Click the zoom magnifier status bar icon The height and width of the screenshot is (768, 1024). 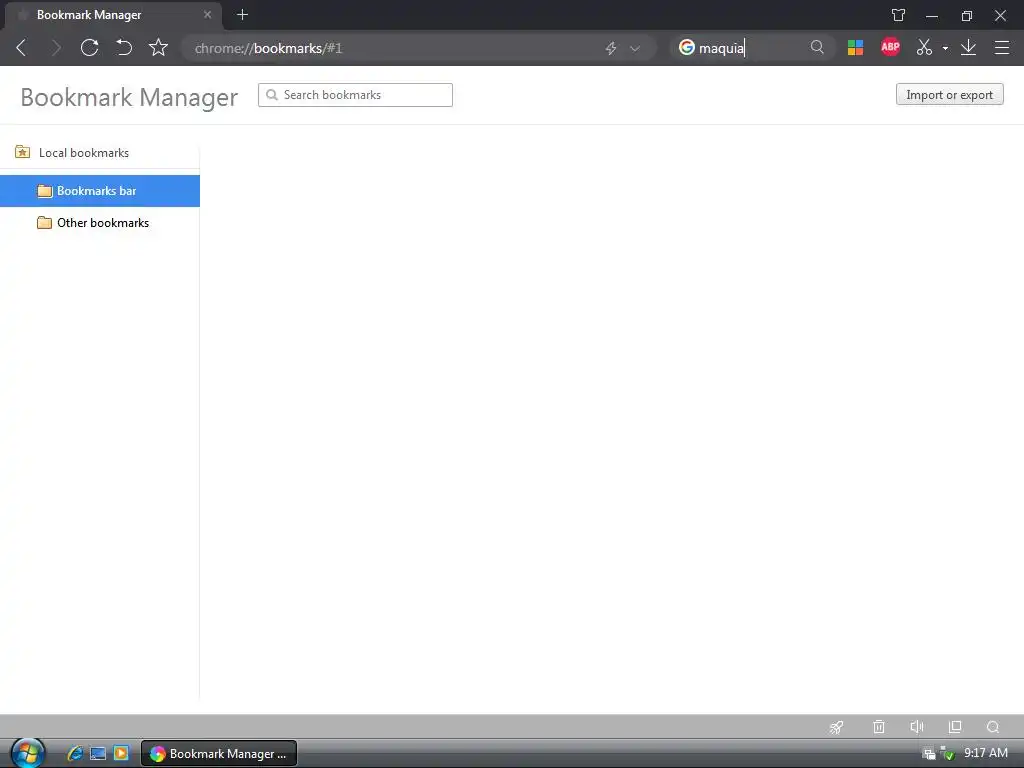coord(993,727)
